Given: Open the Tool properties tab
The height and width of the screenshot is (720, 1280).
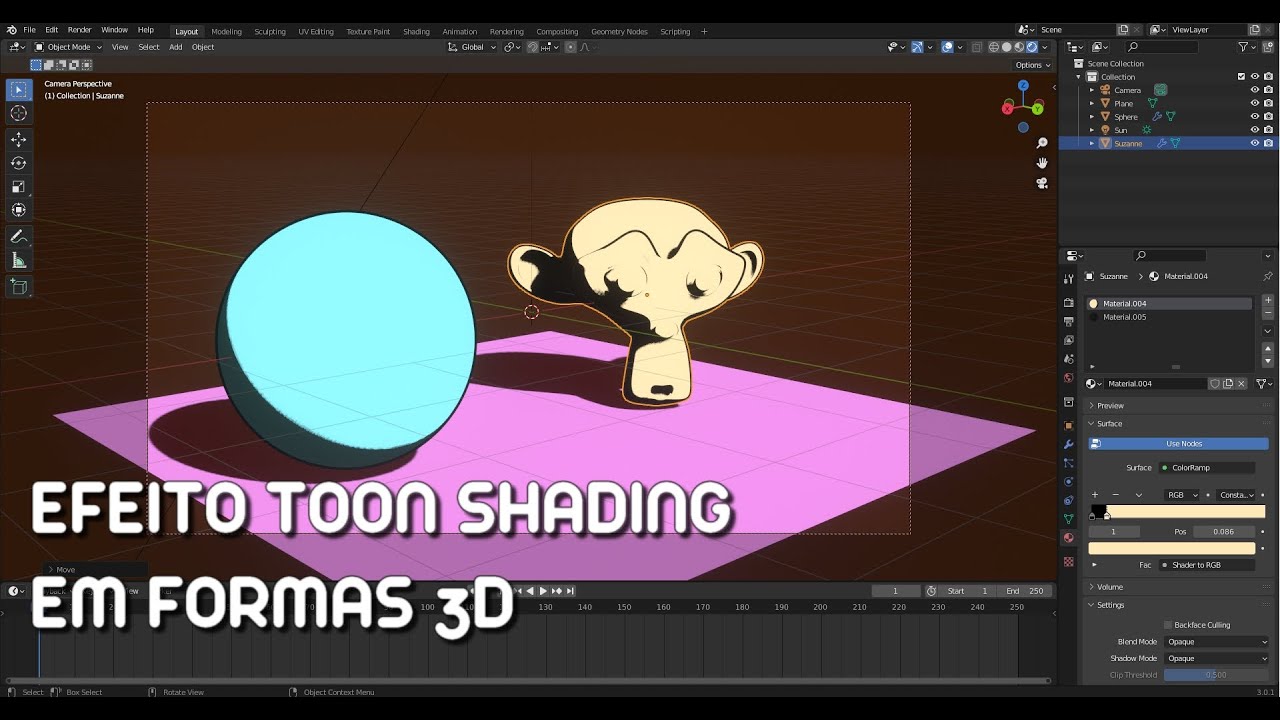Looking at the screenshot, I should pyautogui.click(x=1068, y=278).
